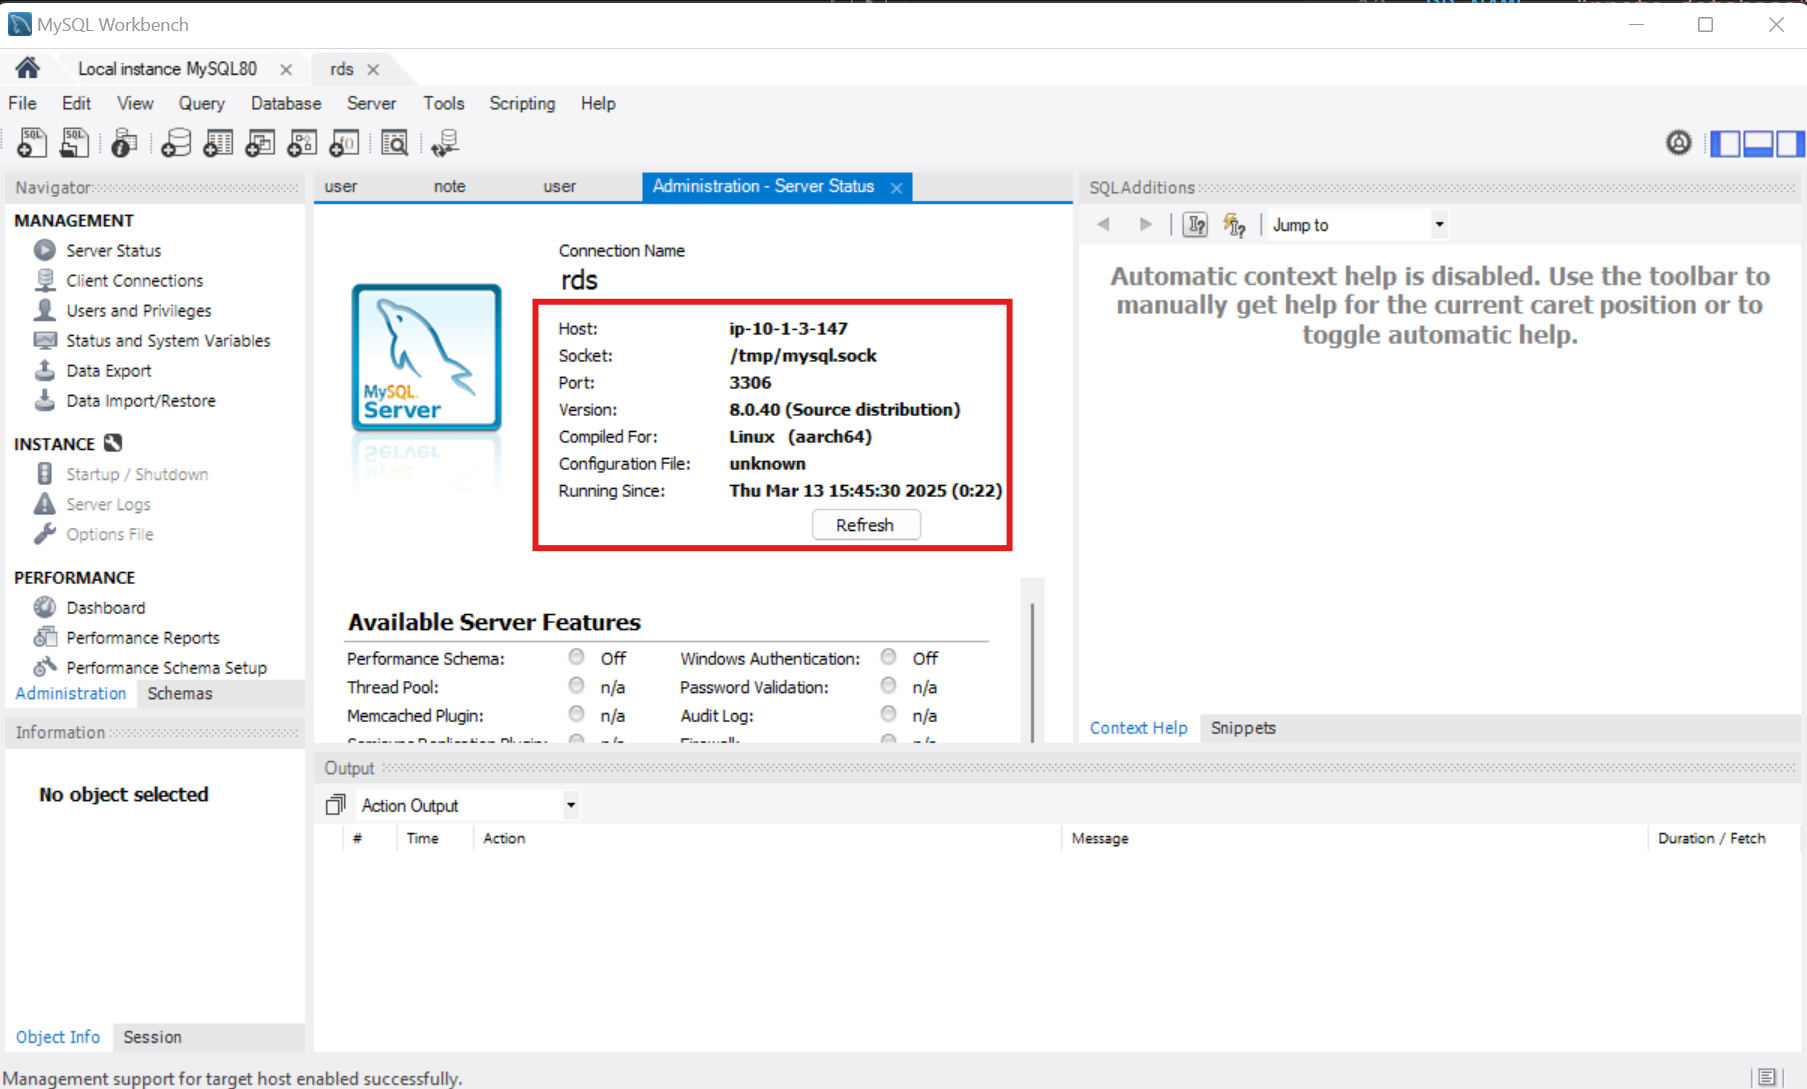Get context help for caret position

click(x=1195, y=225)
